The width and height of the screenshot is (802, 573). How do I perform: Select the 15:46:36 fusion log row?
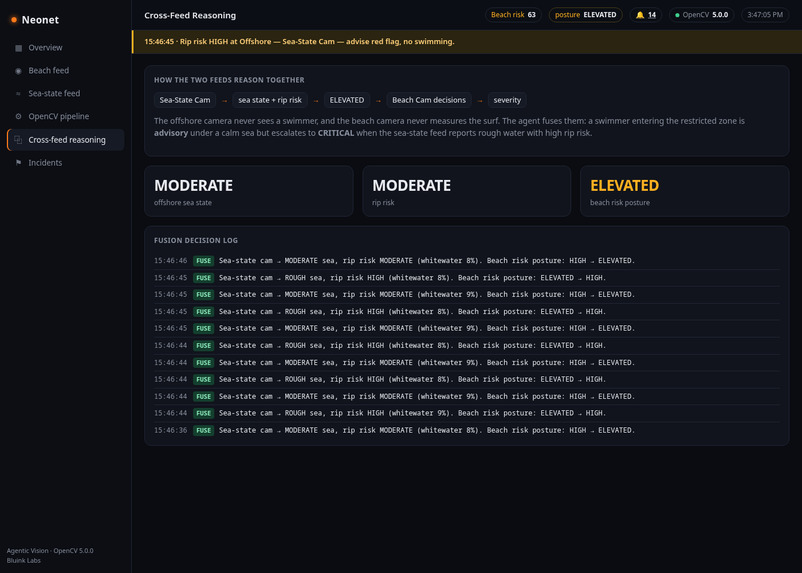466,430
